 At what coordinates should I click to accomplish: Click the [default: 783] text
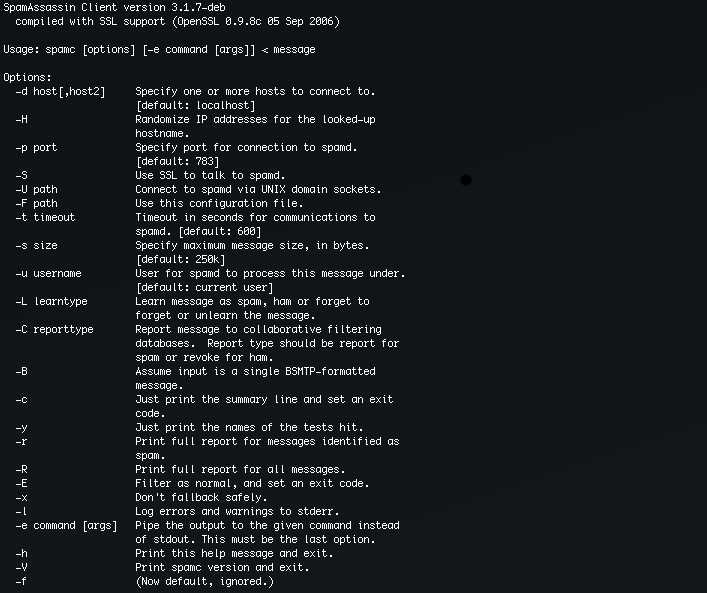click(178, 161)
